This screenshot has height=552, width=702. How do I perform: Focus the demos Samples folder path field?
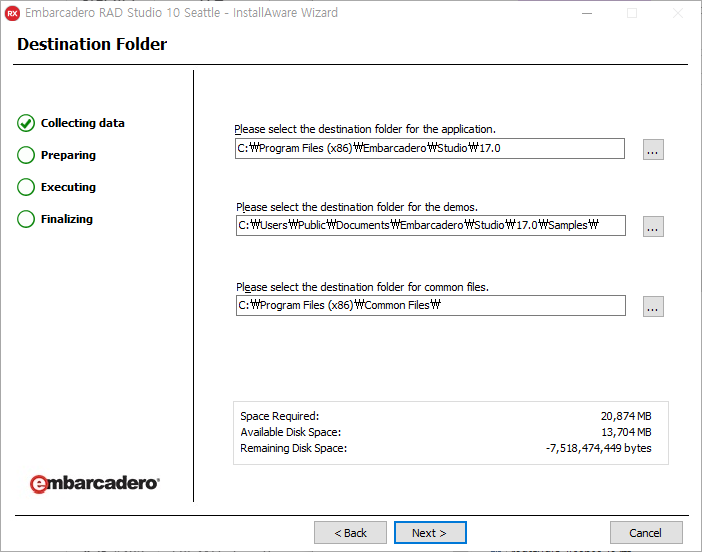[429, 226]
